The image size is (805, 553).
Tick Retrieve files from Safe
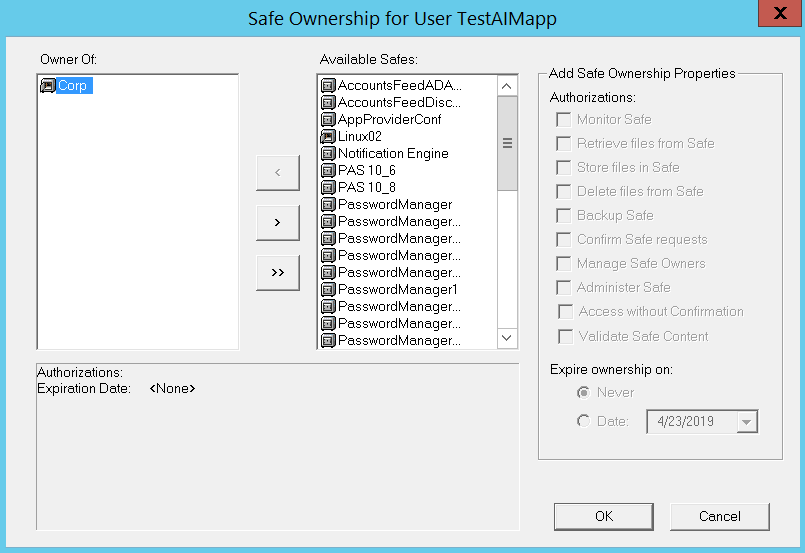(x=564, y=143)
